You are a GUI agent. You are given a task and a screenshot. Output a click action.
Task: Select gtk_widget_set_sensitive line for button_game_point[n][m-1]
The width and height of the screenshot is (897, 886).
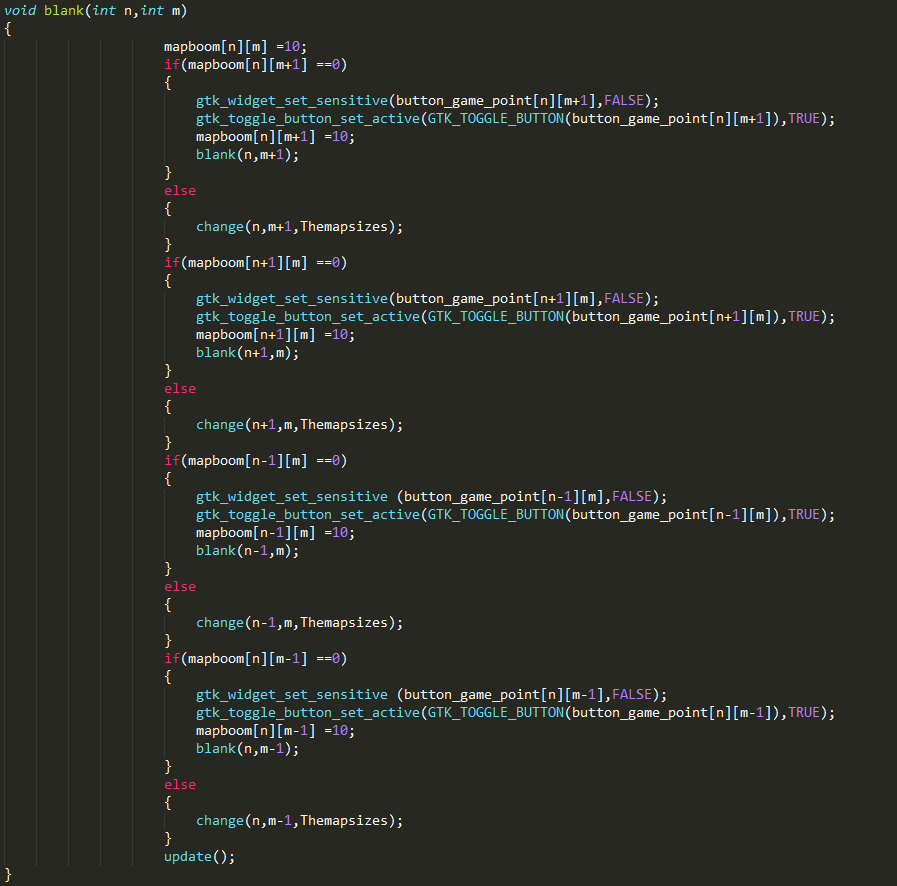click(x=431, y=694)
